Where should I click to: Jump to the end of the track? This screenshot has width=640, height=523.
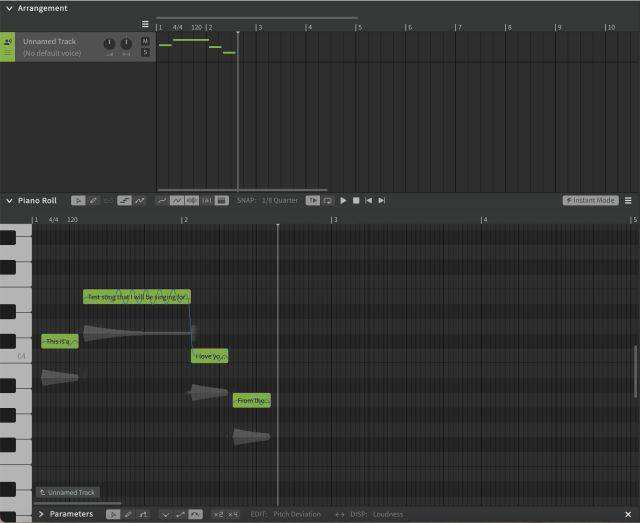pyautogui.click(x=382, y=200)
